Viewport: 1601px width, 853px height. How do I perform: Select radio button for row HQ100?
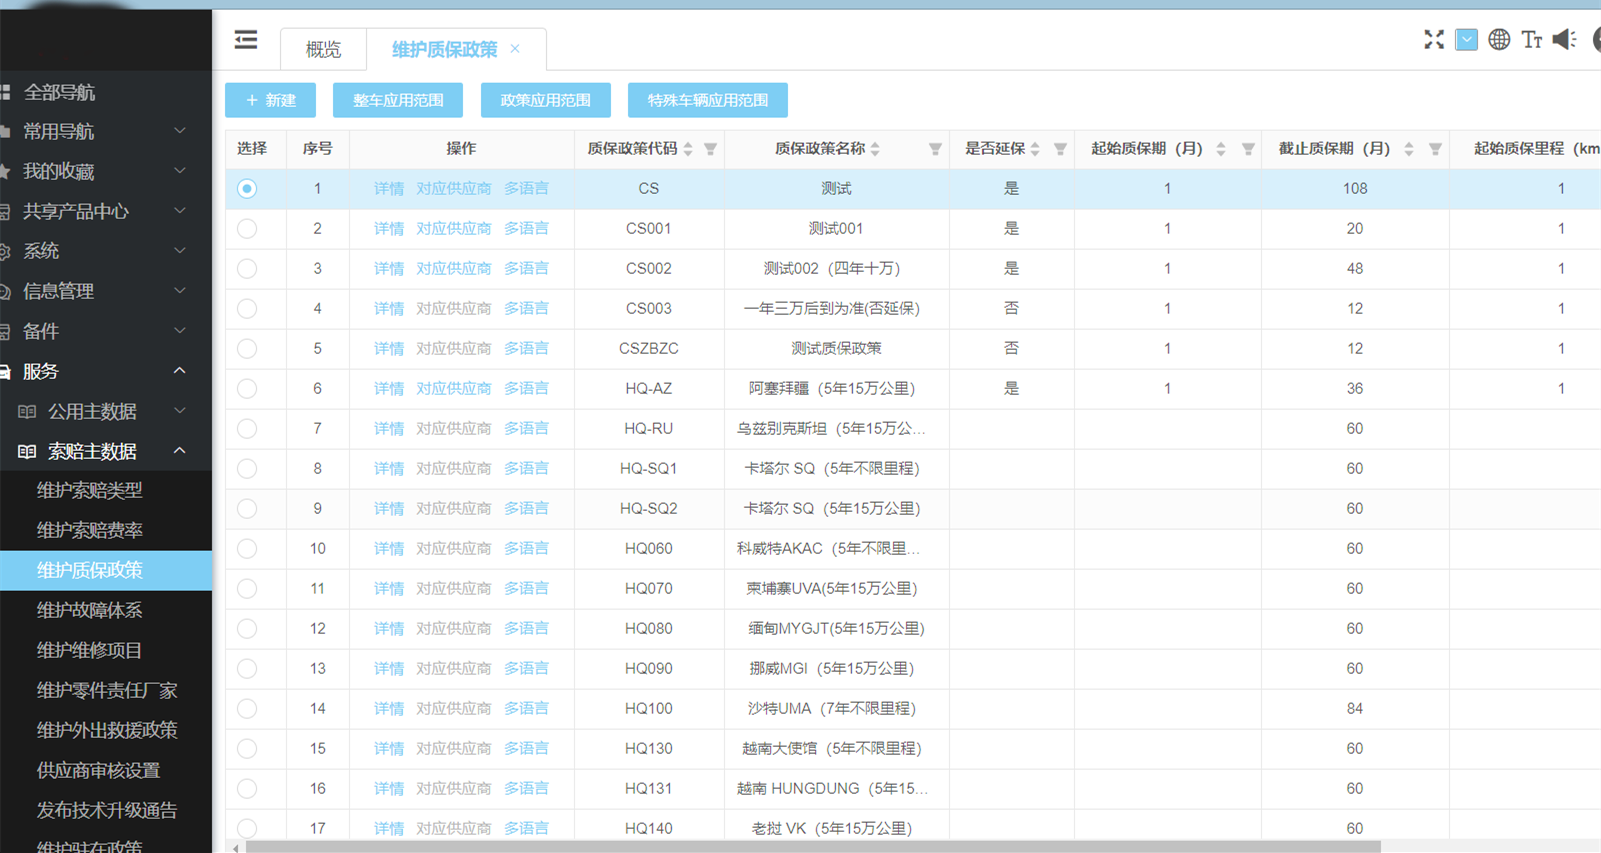247,708
